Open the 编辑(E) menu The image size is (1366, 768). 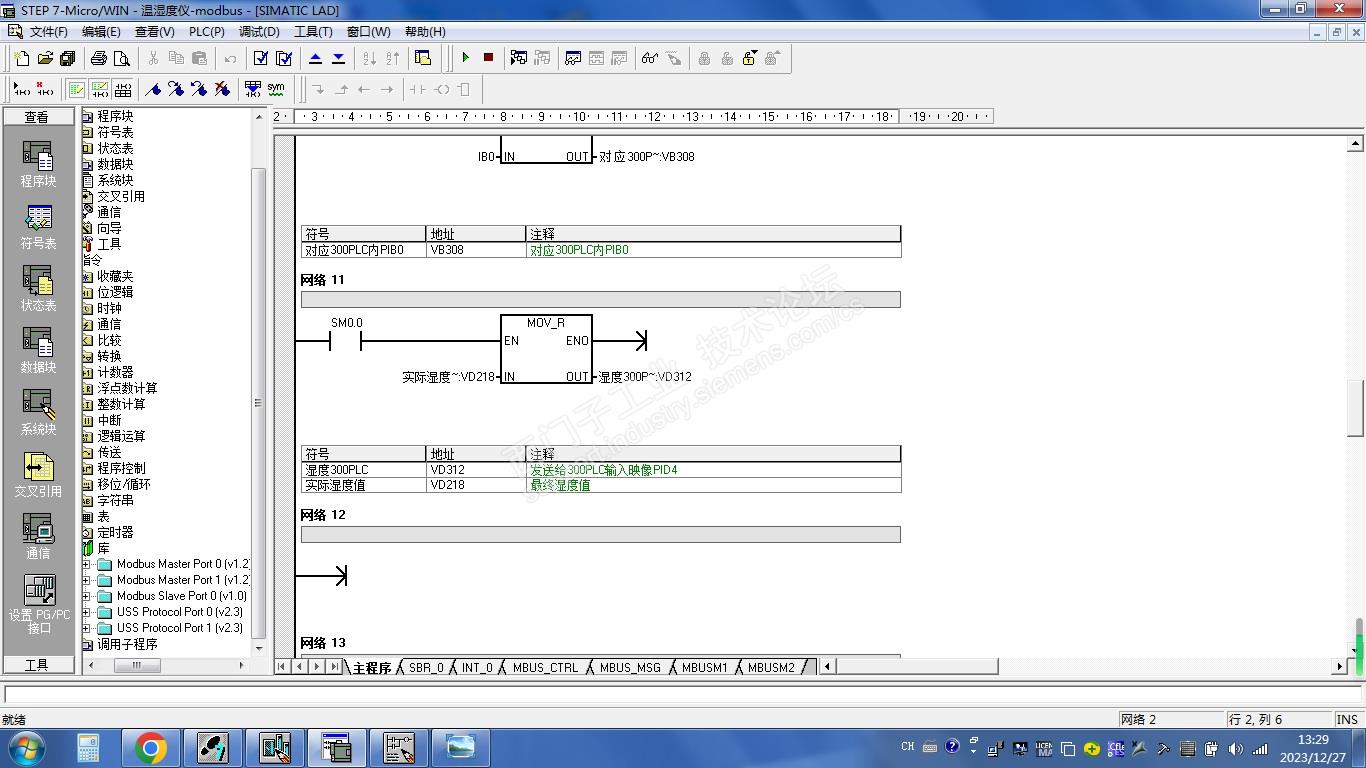(101, 32)
